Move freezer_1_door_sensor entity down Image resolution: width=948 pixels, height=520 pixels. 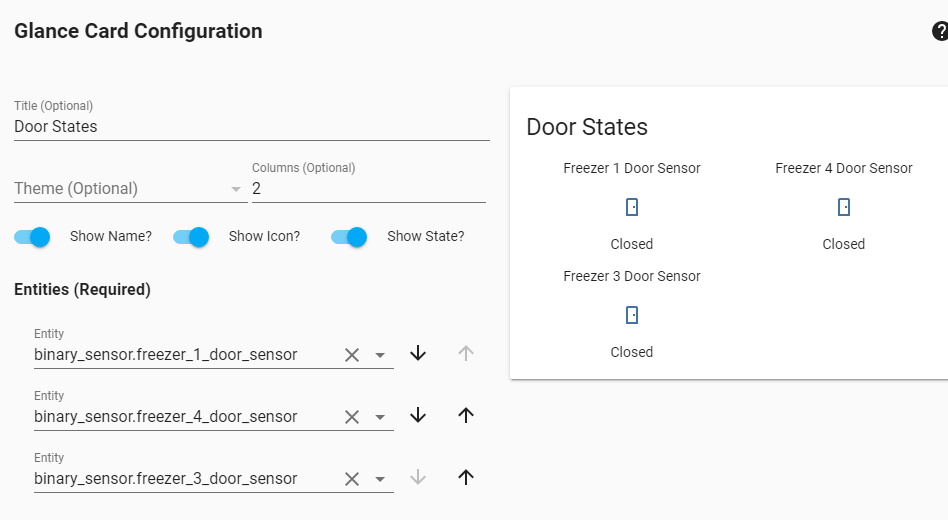click(x=418, y=353)
